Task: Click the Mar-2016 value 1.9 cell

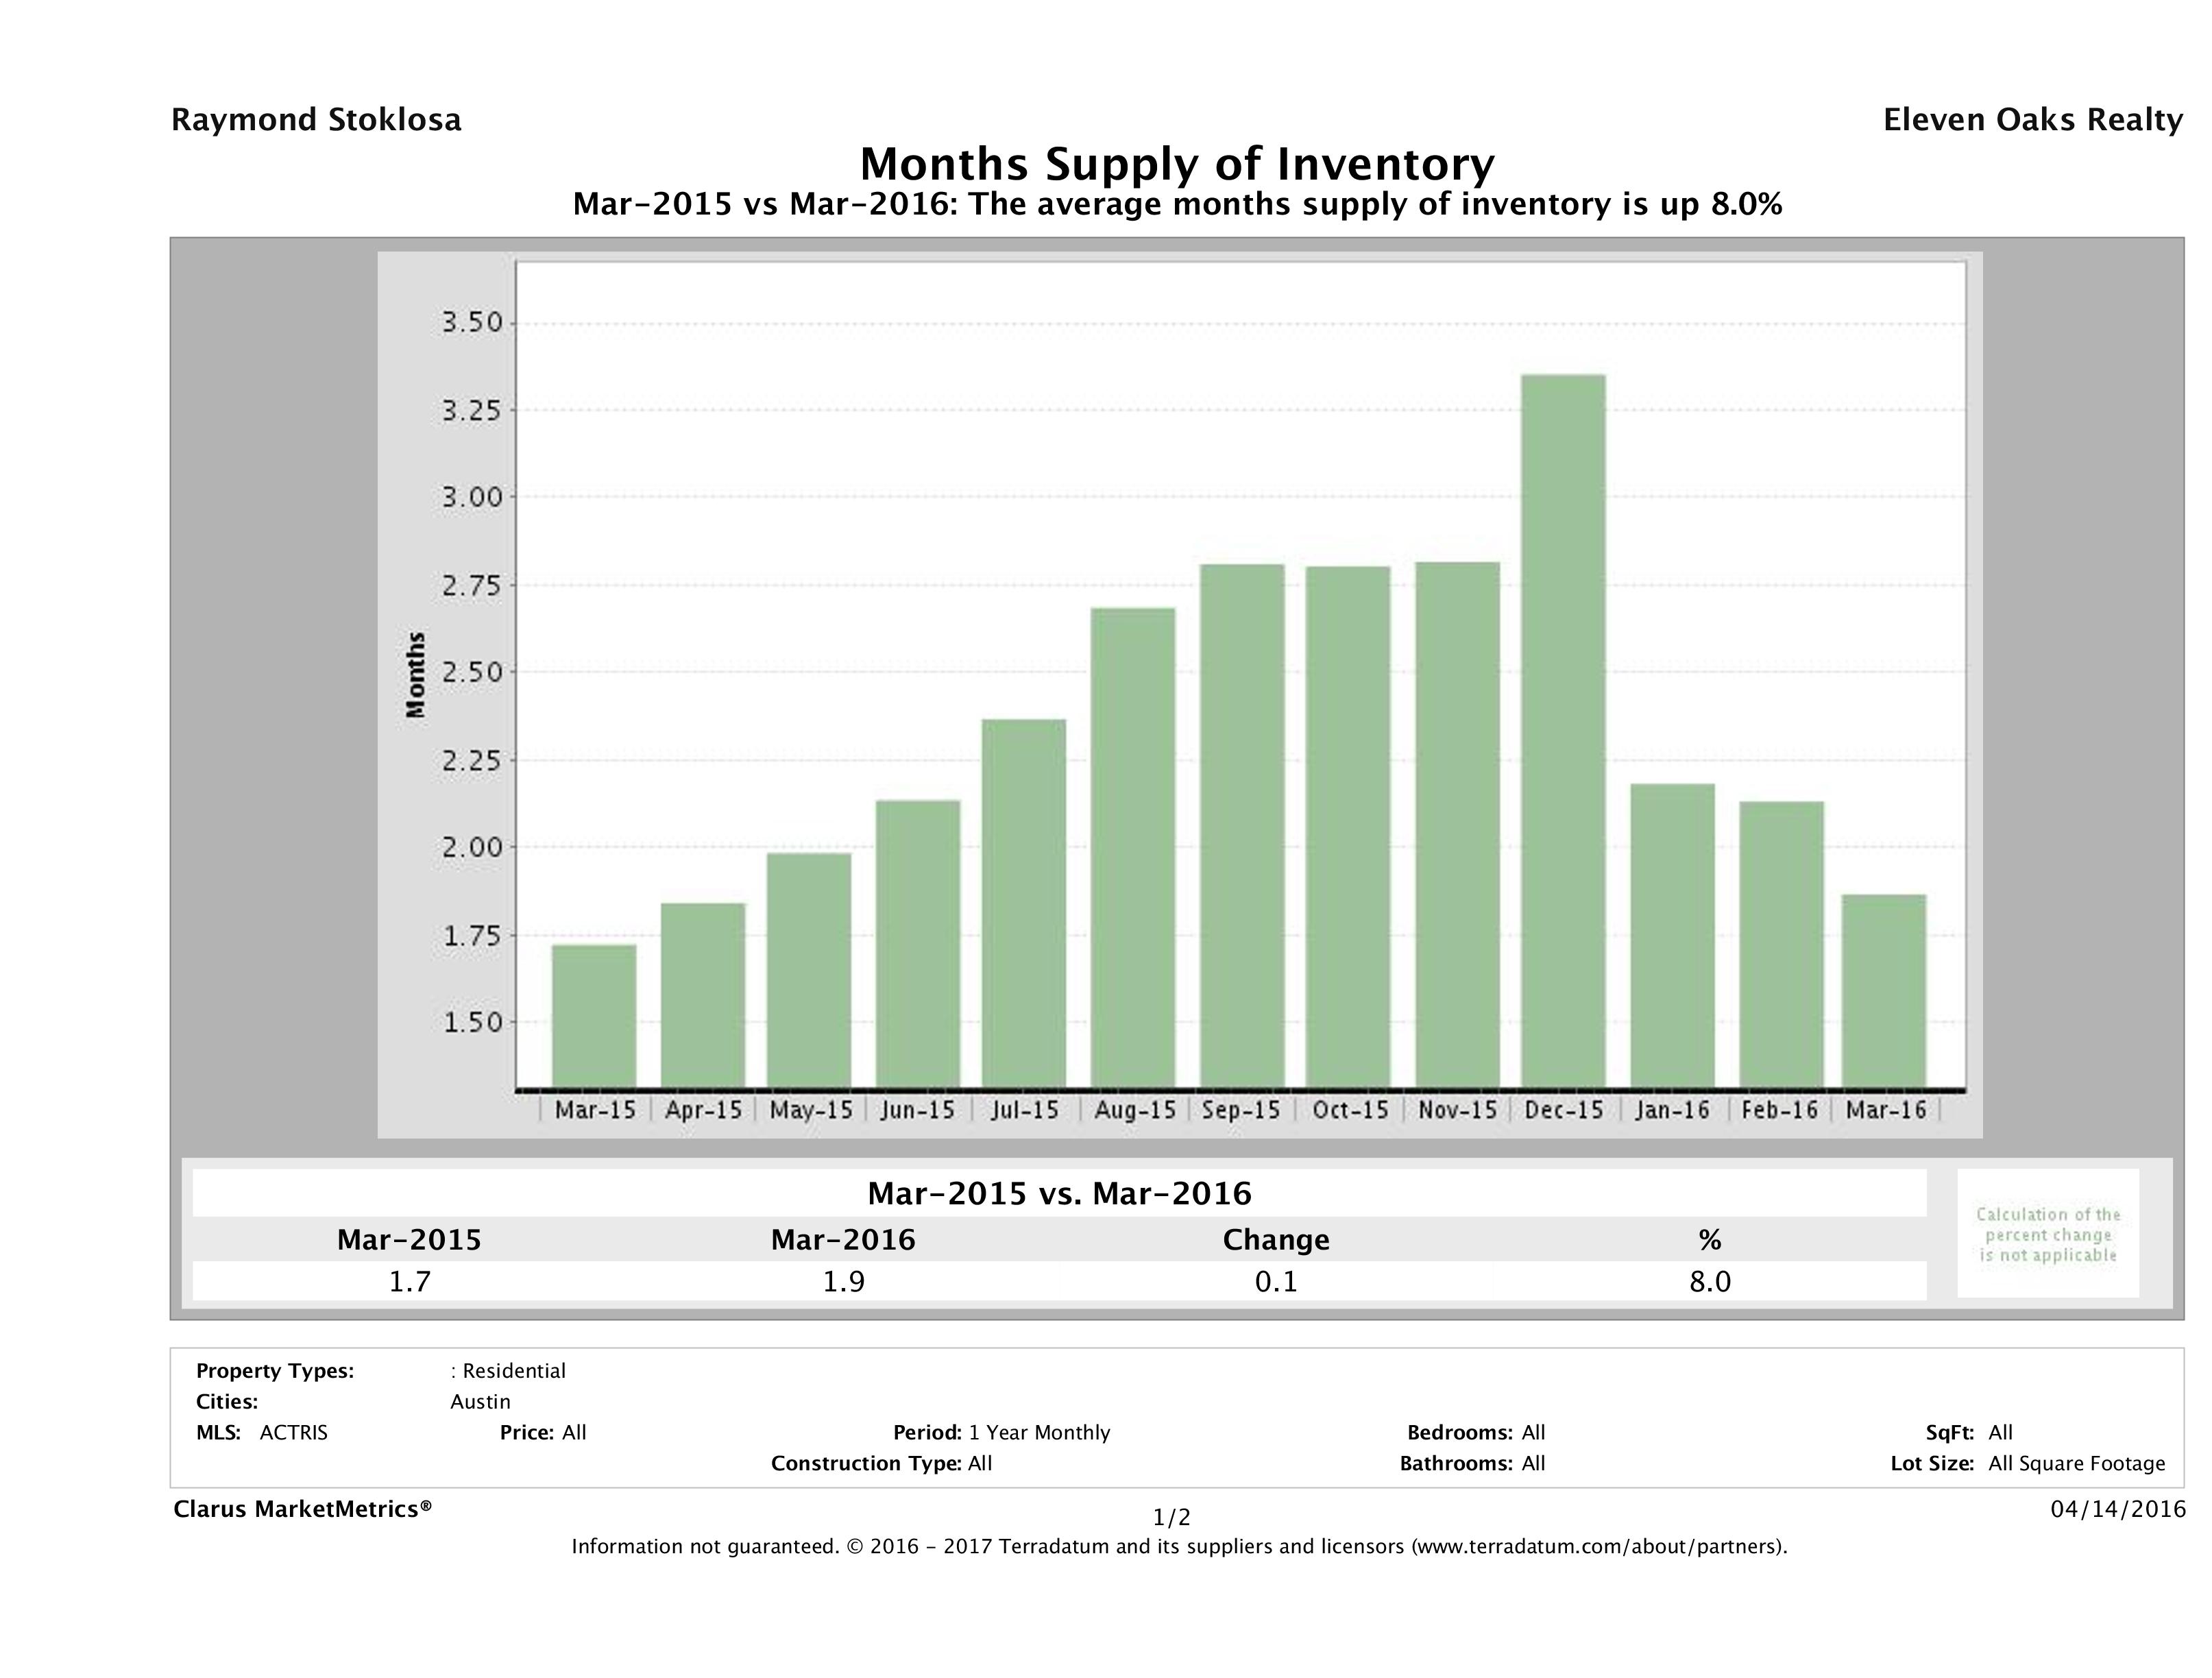Action: [x=843, y=1281]
